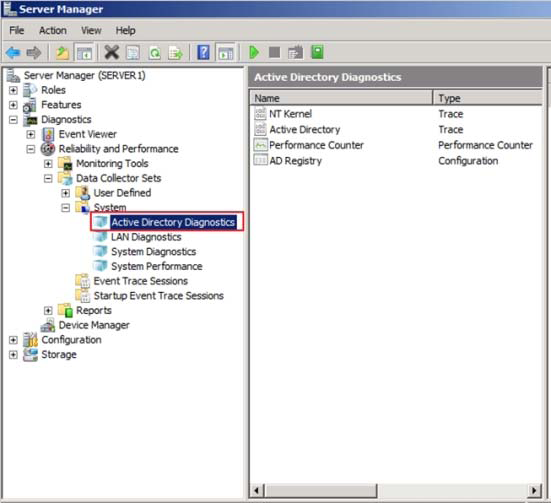This screenshot has width=551, height=503.
Task: Click the Refresh toolbar icon
Action: click(155, 53)
